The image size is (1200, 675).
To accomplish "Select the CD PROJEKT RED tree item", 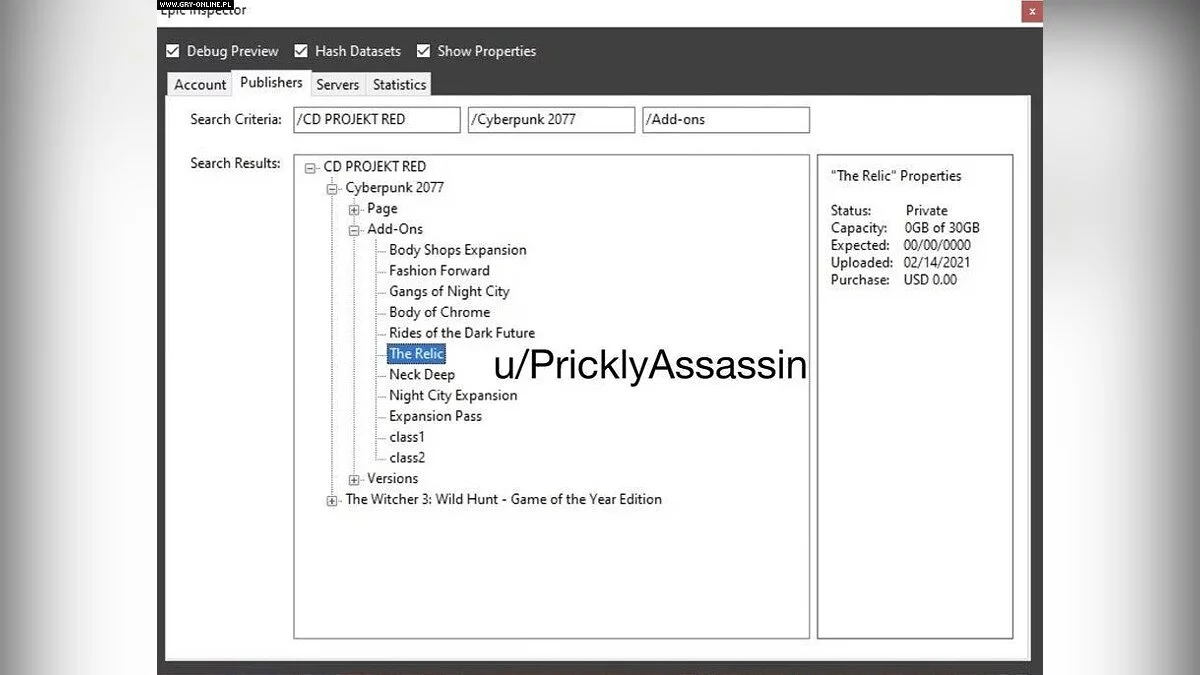I will 374,167.
